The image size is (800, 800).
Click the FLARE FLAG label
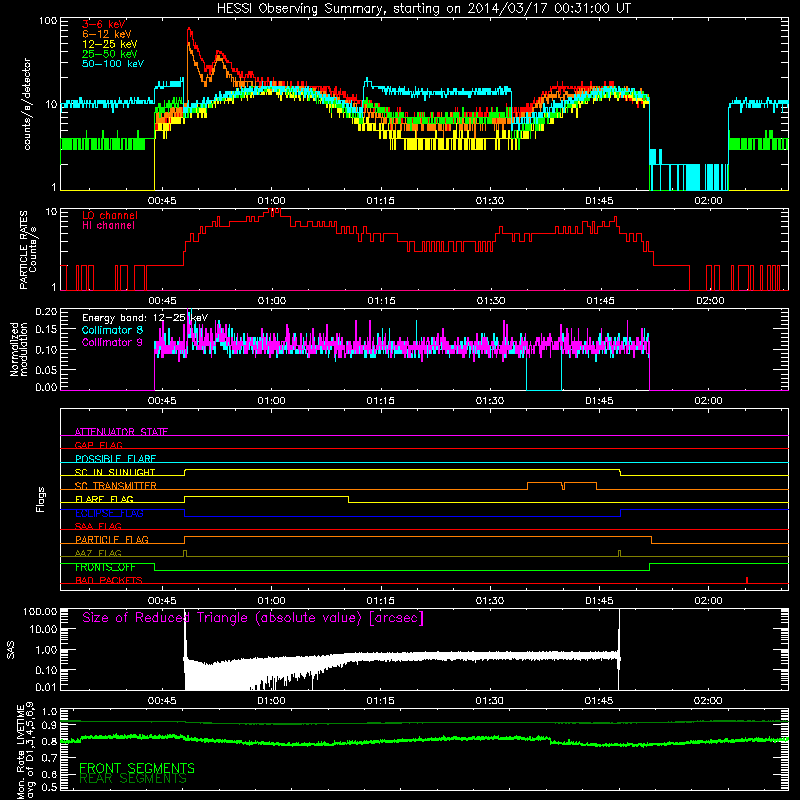point(104,499)
